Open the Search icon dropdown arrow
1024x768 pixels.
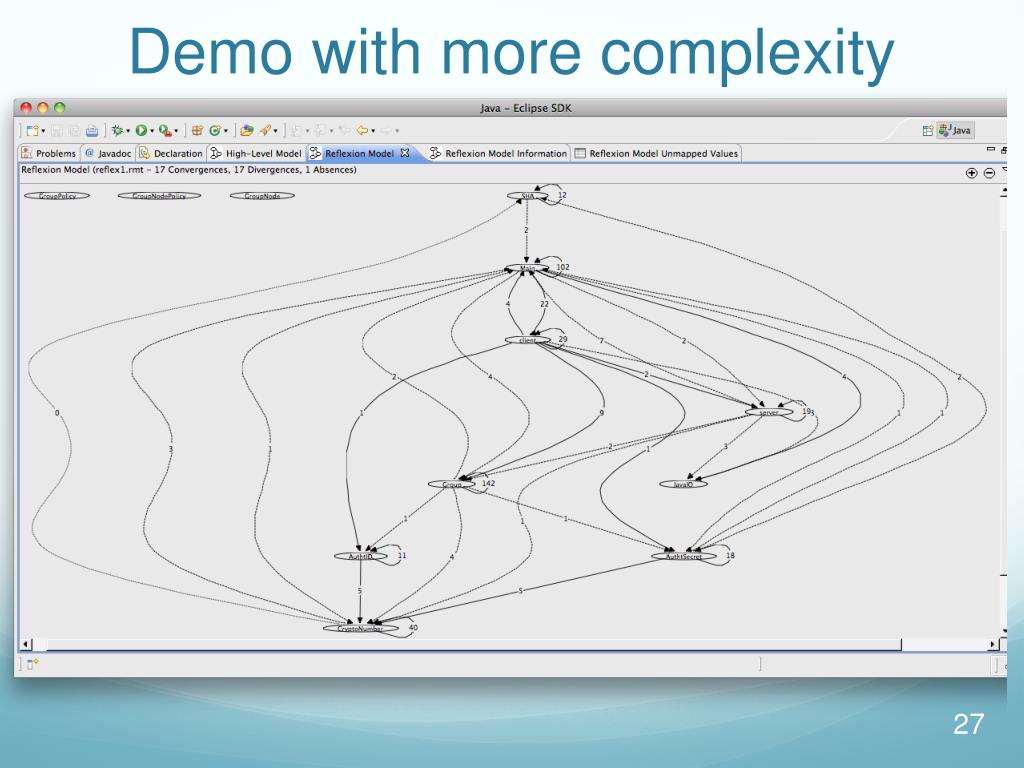(275, 131)
